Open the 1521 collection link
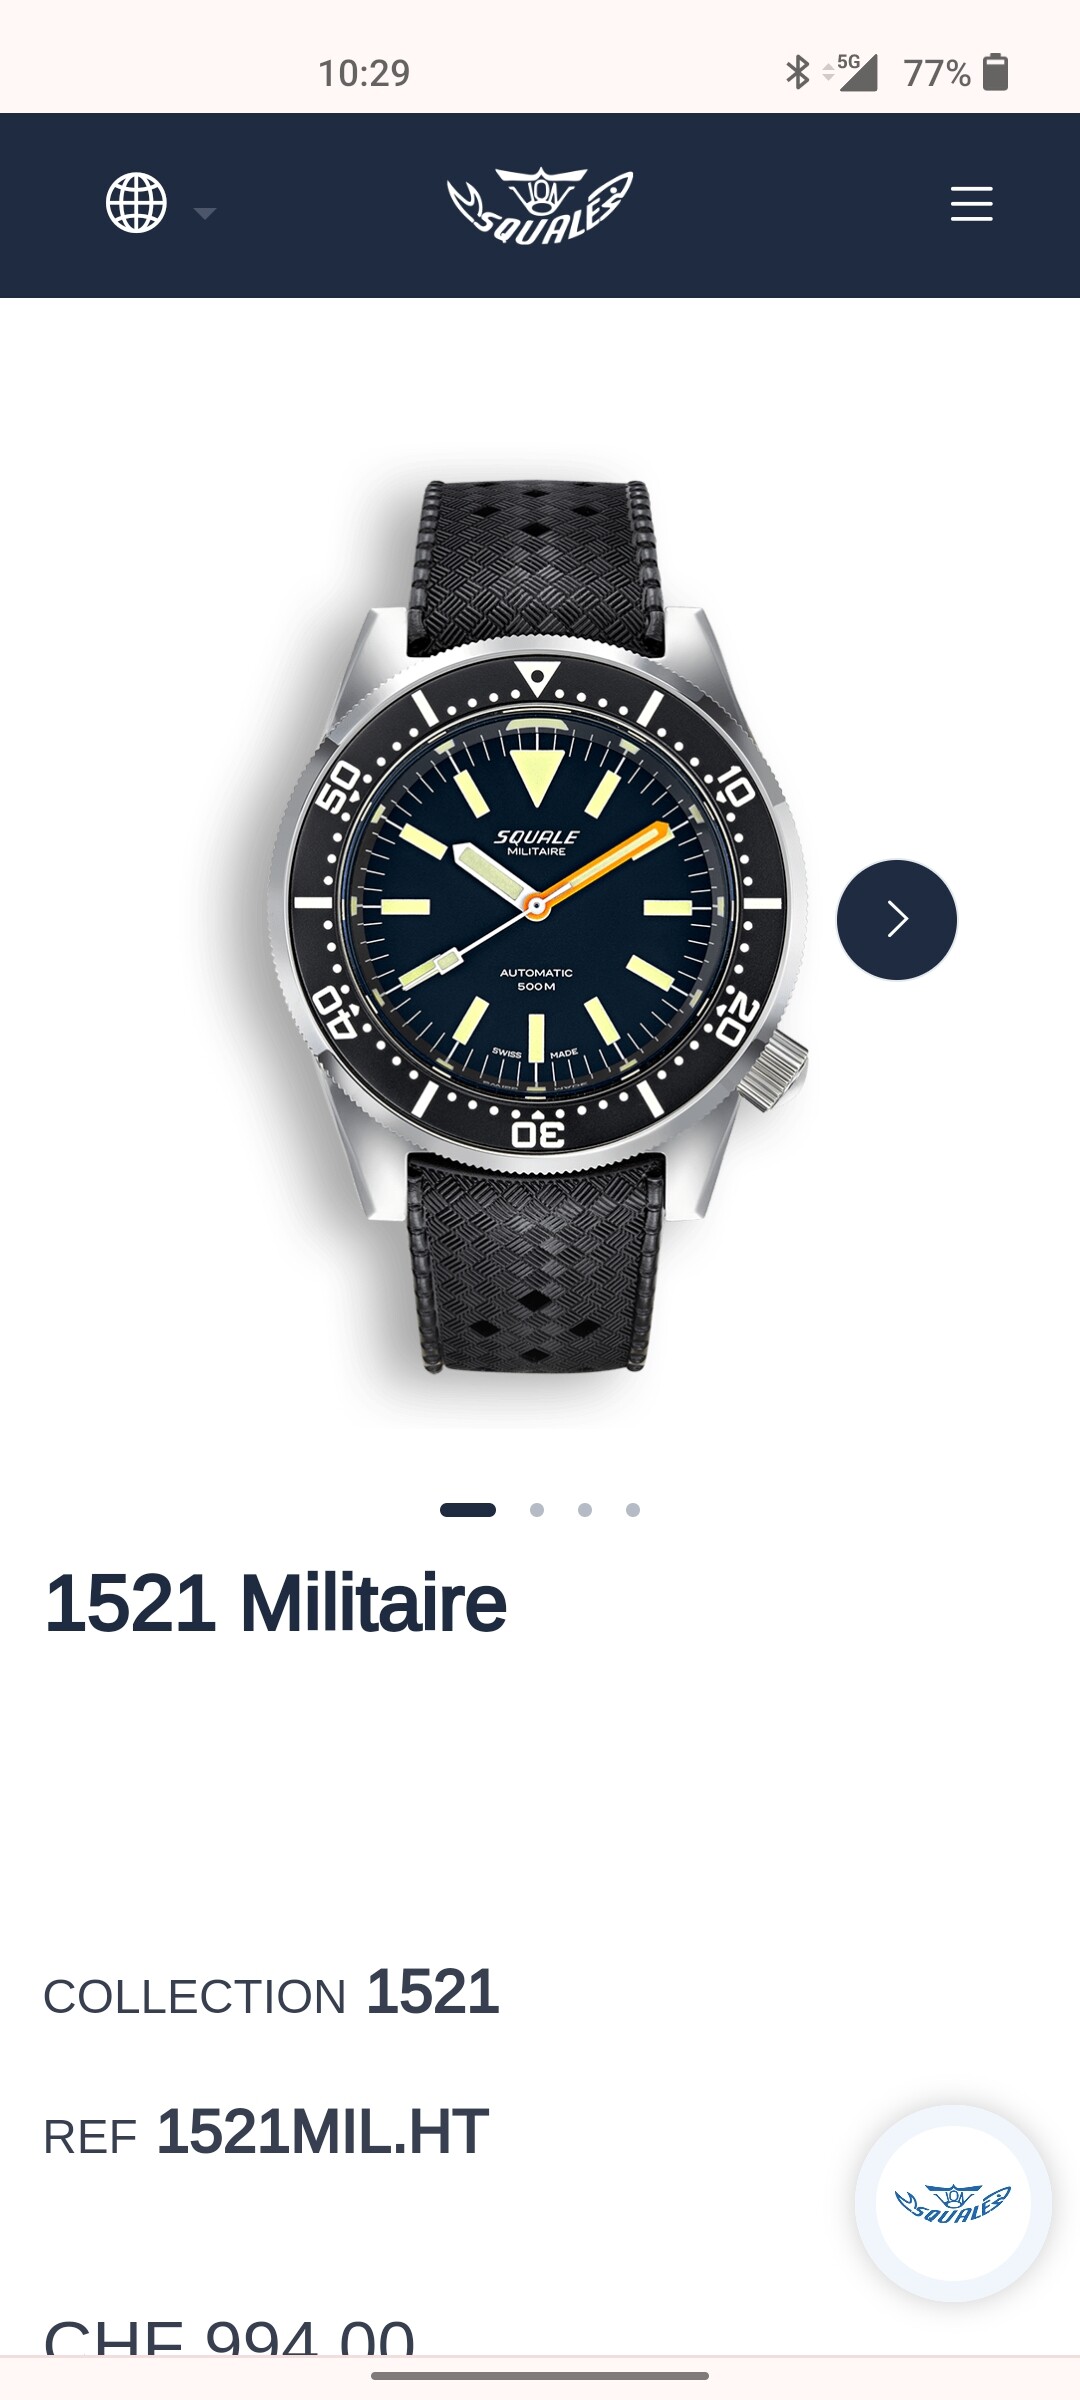The image size is (1080, 2400). pos(432,1991)
